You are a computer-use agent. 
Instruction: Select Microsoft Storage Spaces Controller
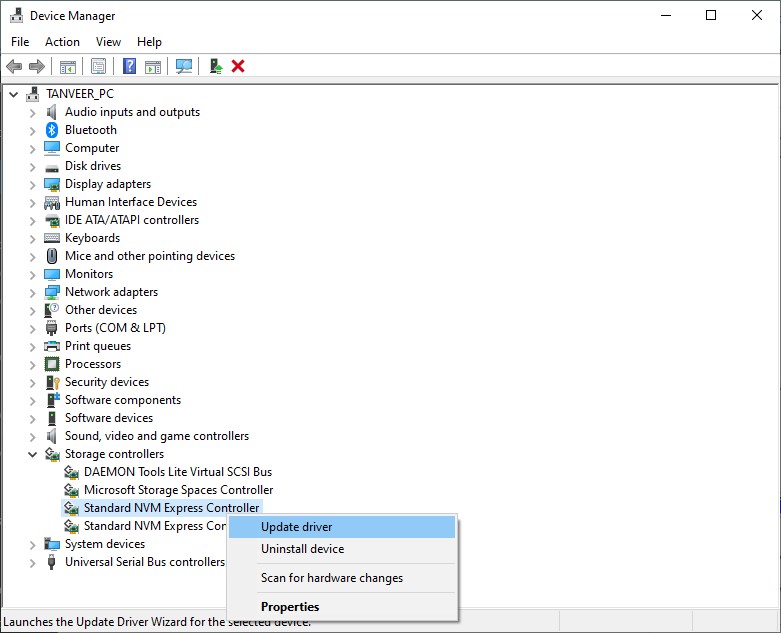pos(178,490)
